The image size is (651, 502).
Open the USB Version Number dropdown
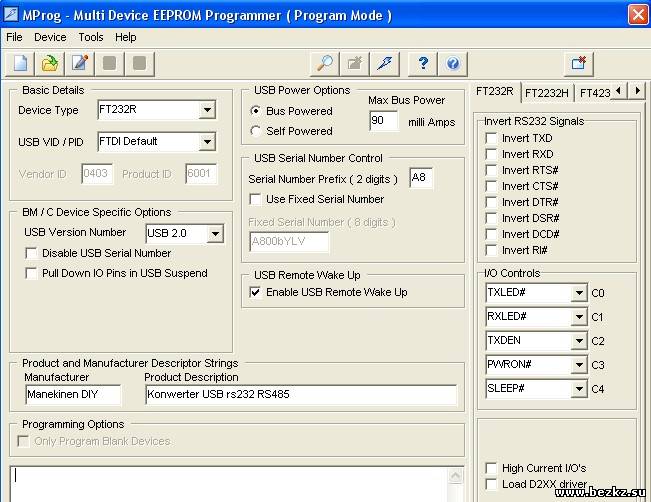click(215, 233)
